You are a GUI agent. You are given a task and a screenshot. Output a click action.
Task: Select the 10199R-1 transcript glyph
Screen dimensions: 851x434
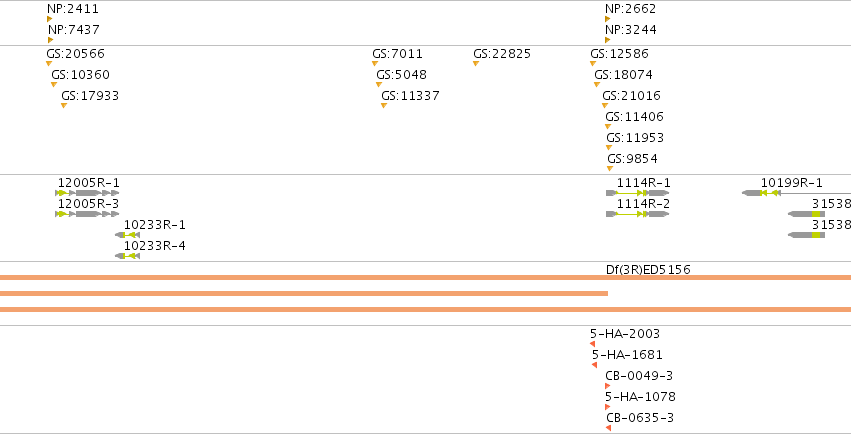(796, 193)
